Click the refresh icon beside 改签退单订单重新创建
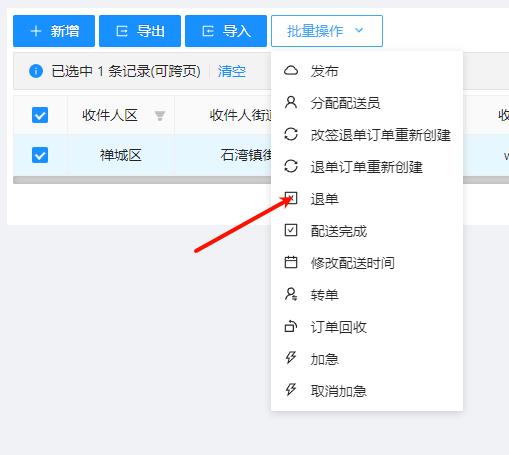 coord(291,134)
